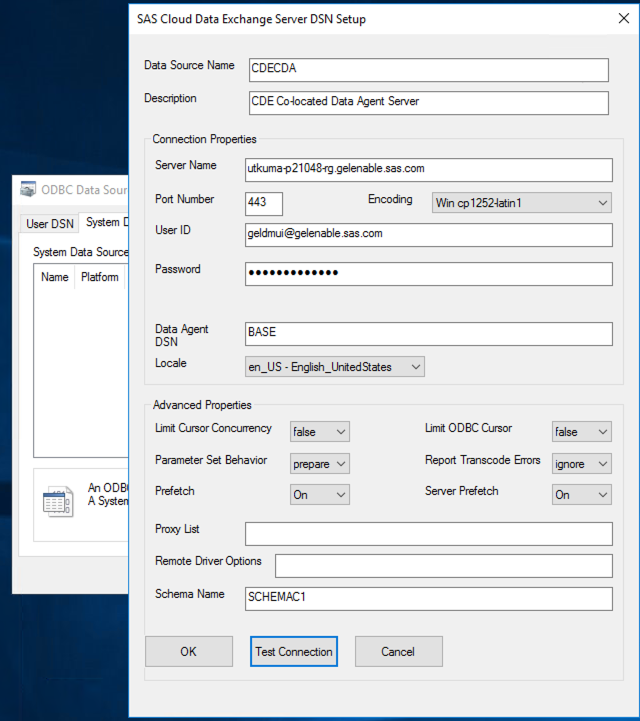Cancel the DSN setup dialog
The height and width of the screenshot is (721, 640).
398,651
